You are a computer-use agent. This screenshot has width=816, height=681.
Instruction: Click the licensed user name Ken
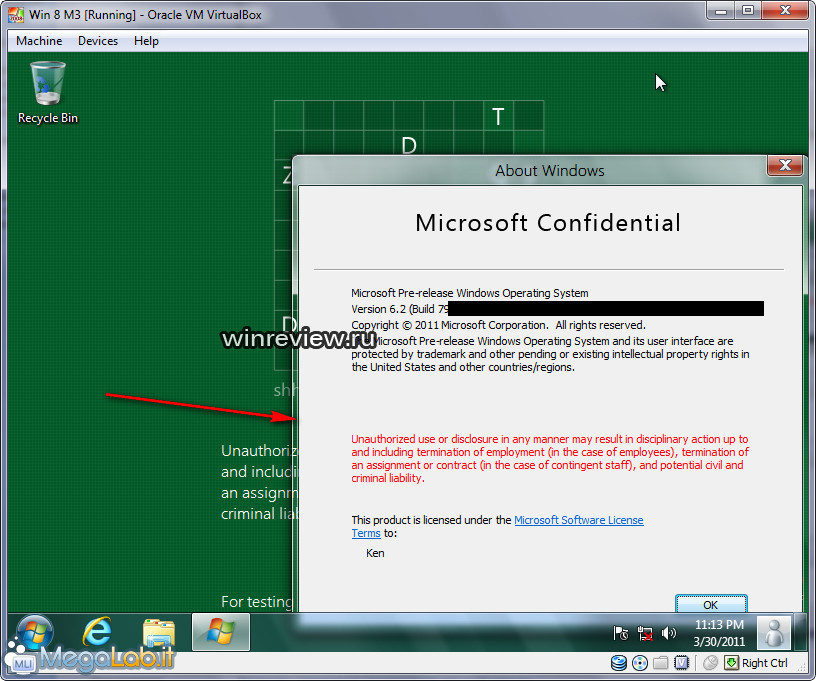pos(375,553)
